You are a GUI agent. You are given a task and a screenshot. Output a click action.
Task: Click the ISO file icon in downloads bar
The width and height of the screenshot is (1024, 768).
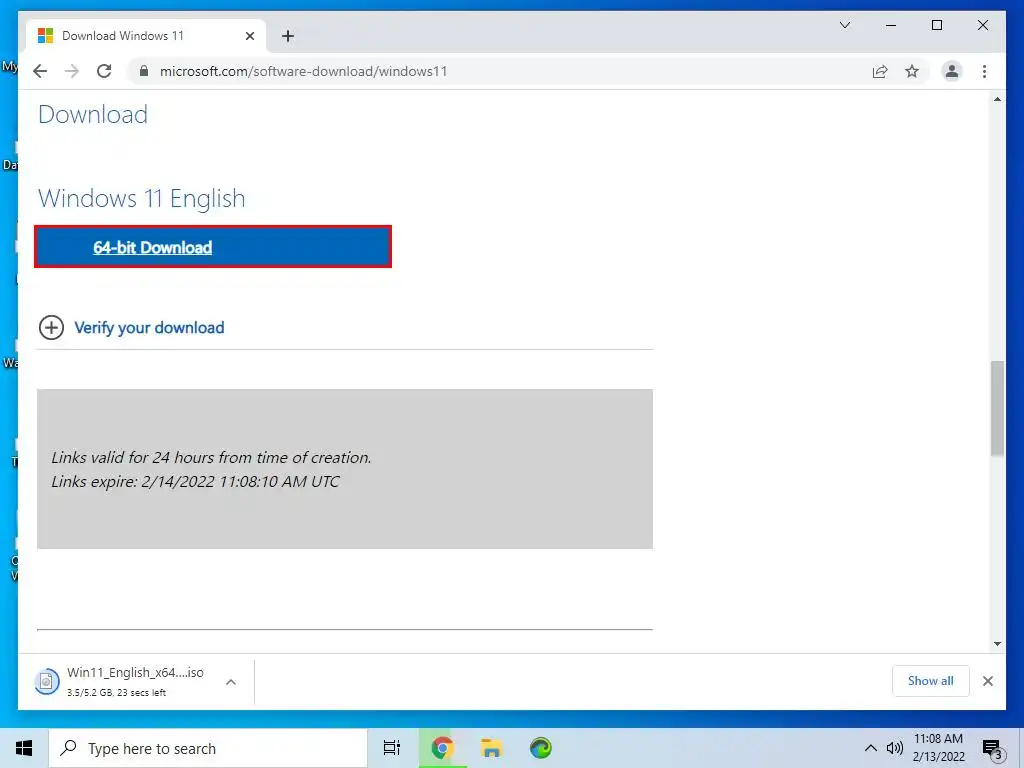click(46, 681)
